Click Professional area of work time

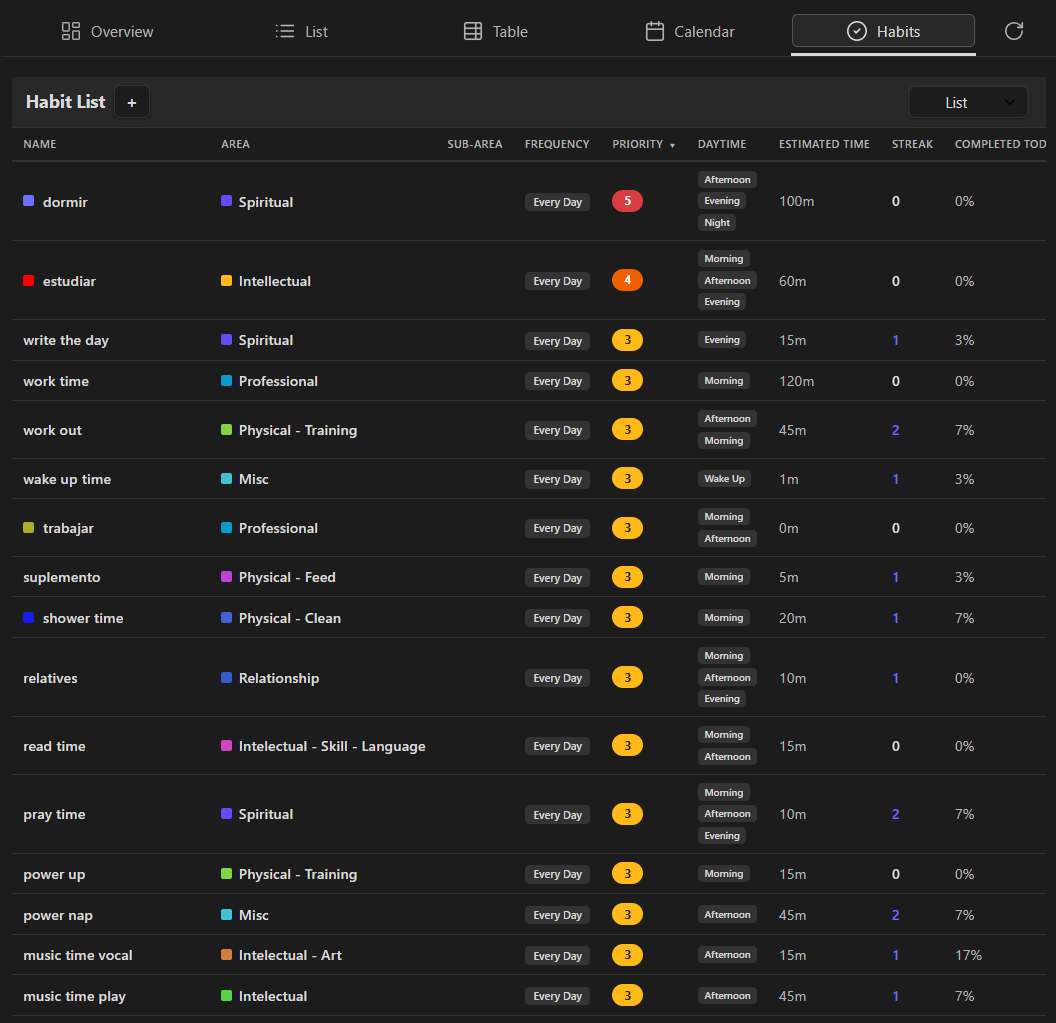pyautogui.click(x=278, y=381)
